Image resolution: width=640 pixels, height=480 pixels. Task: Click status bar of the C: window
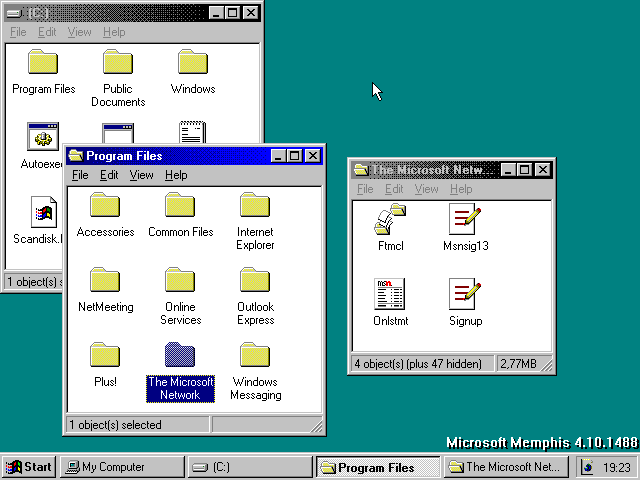coord(33,282)
